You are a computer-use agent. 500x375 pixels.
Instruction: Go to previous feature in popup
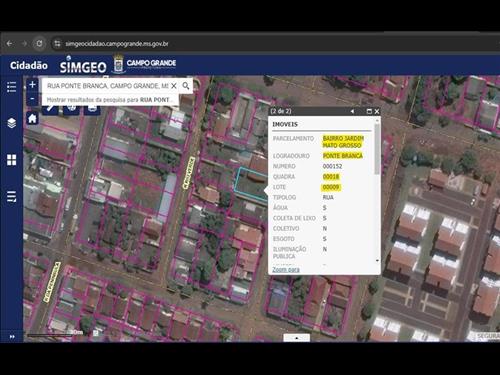(352, 111)
